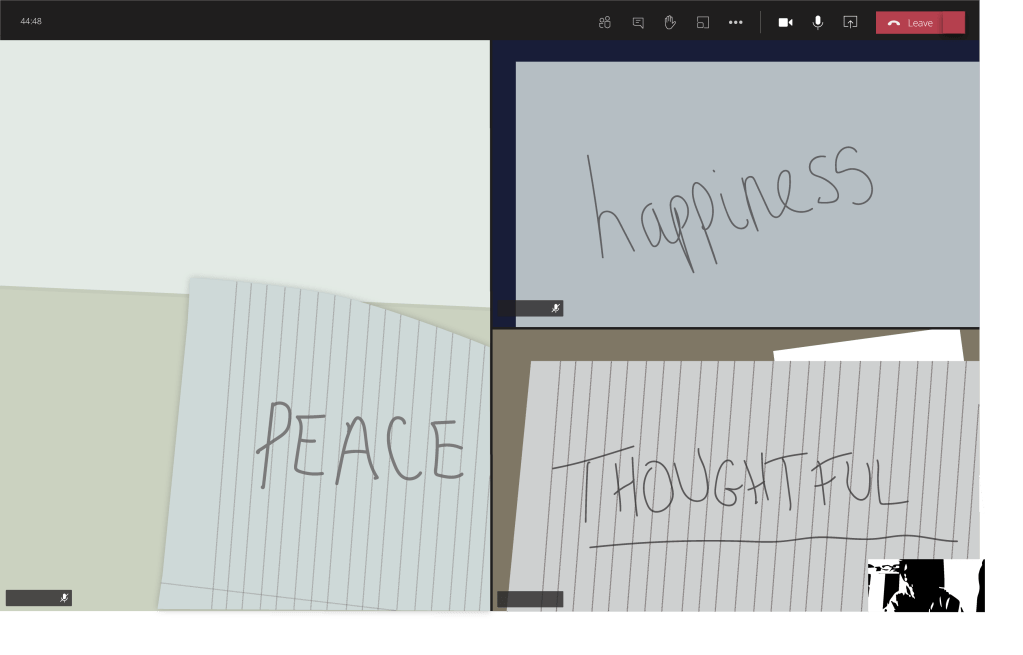Image resolution: width=1023 pixels, height=655 pixels.
Task: Click the 44:48 meeting timer
Action: click(31, 21)
